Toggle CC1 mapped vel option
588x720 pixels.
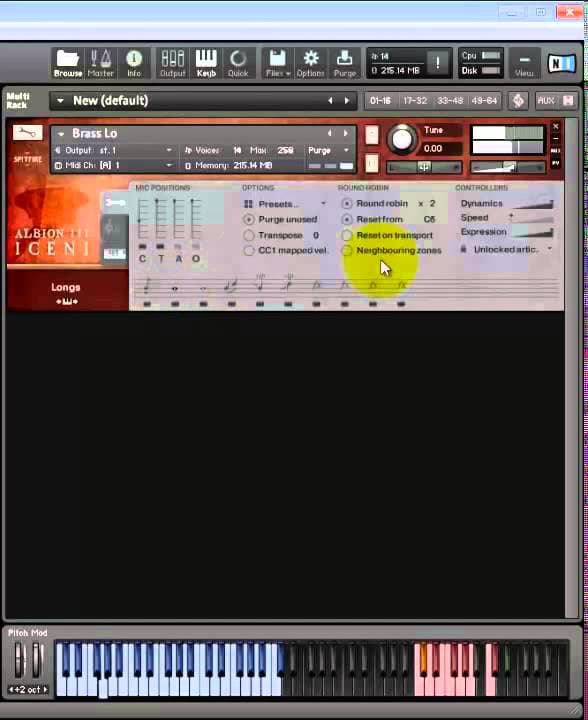click(x=249, y=251)
